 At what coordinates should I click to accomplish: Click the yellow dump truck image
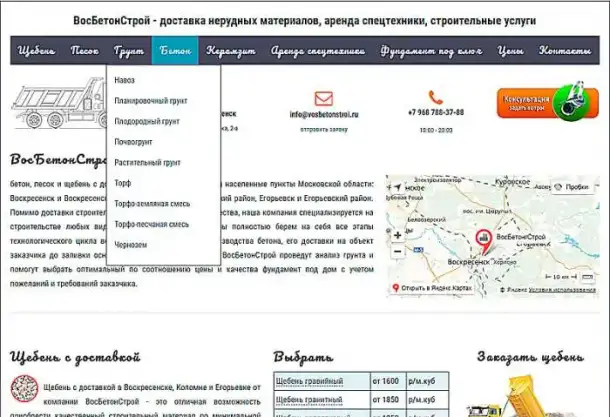523,397
